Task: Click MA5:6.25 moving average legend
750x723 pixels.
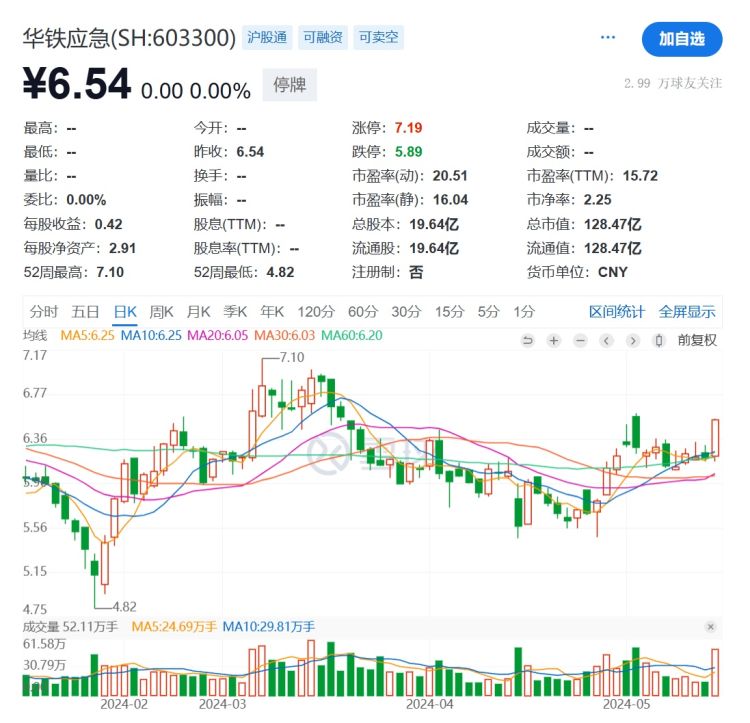Action: pyautogui.click(x=88, y=335)
